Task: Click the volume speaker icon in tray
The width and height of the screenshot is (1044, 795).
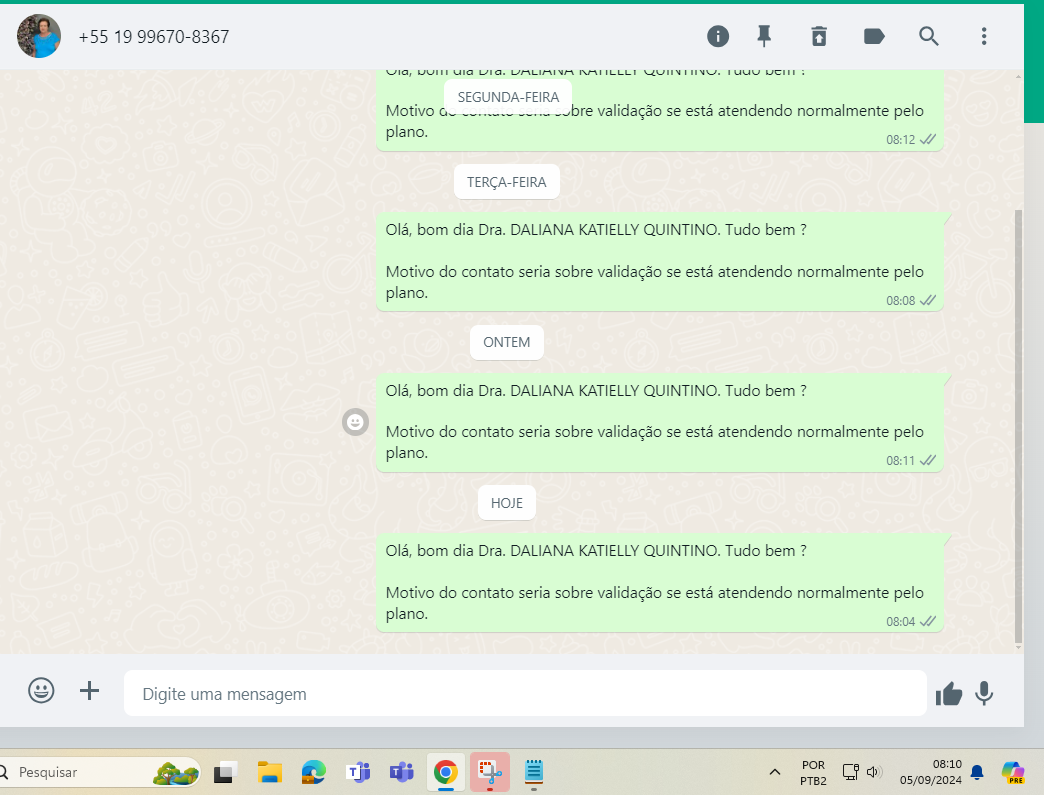Action: [874, 772]
